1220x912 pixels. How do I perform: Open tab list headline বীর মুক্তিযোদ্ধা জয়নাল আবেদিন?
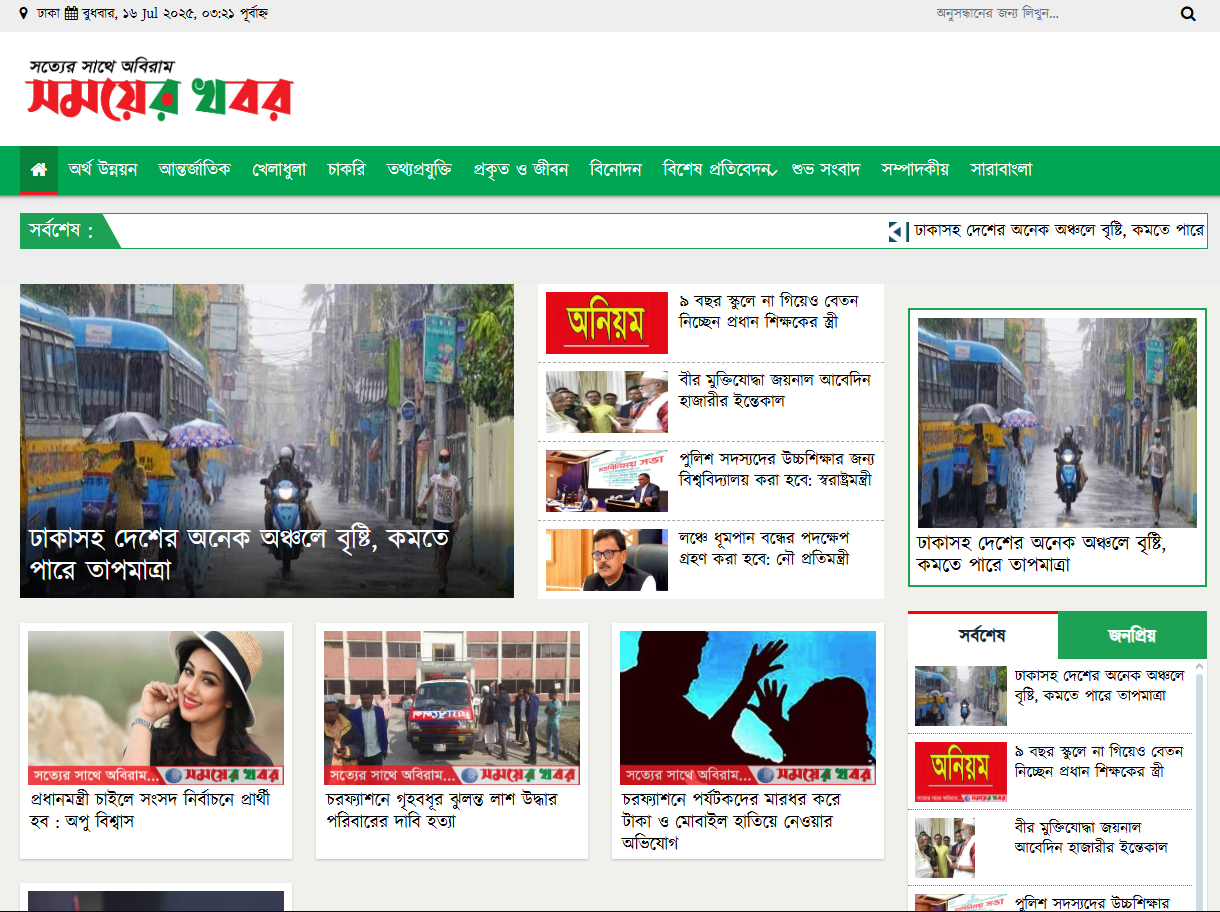coord(1091,837)
